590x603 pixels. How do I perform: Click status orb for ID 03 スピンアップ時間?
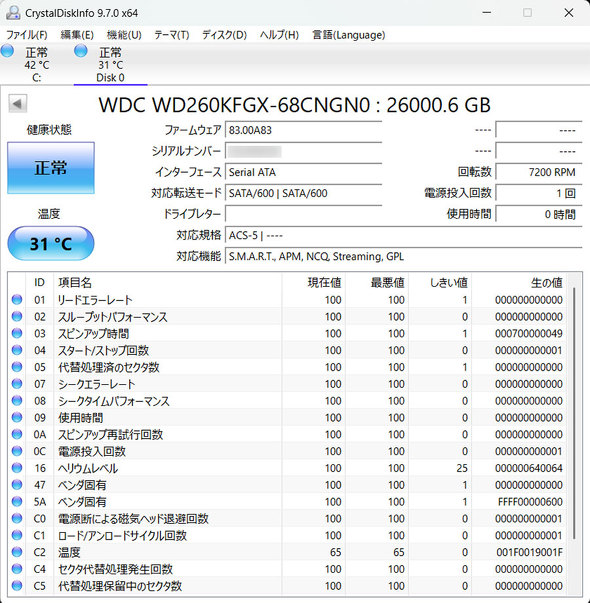click(x=17, y=333)
